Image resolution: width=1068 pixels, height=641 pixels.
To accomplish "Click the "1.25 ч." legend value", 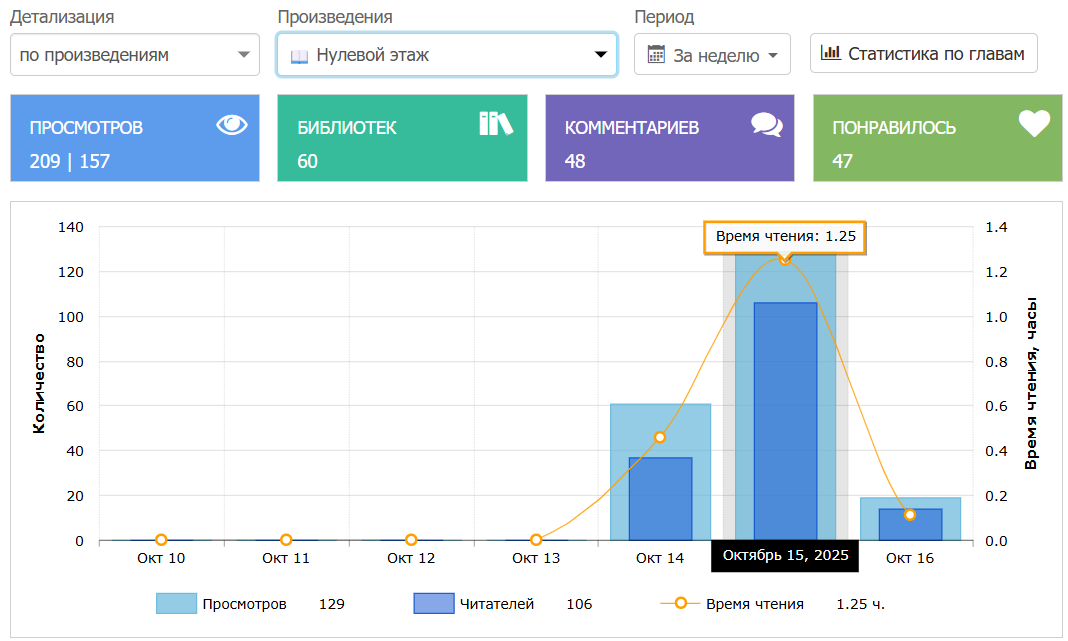I will (860, 604).
